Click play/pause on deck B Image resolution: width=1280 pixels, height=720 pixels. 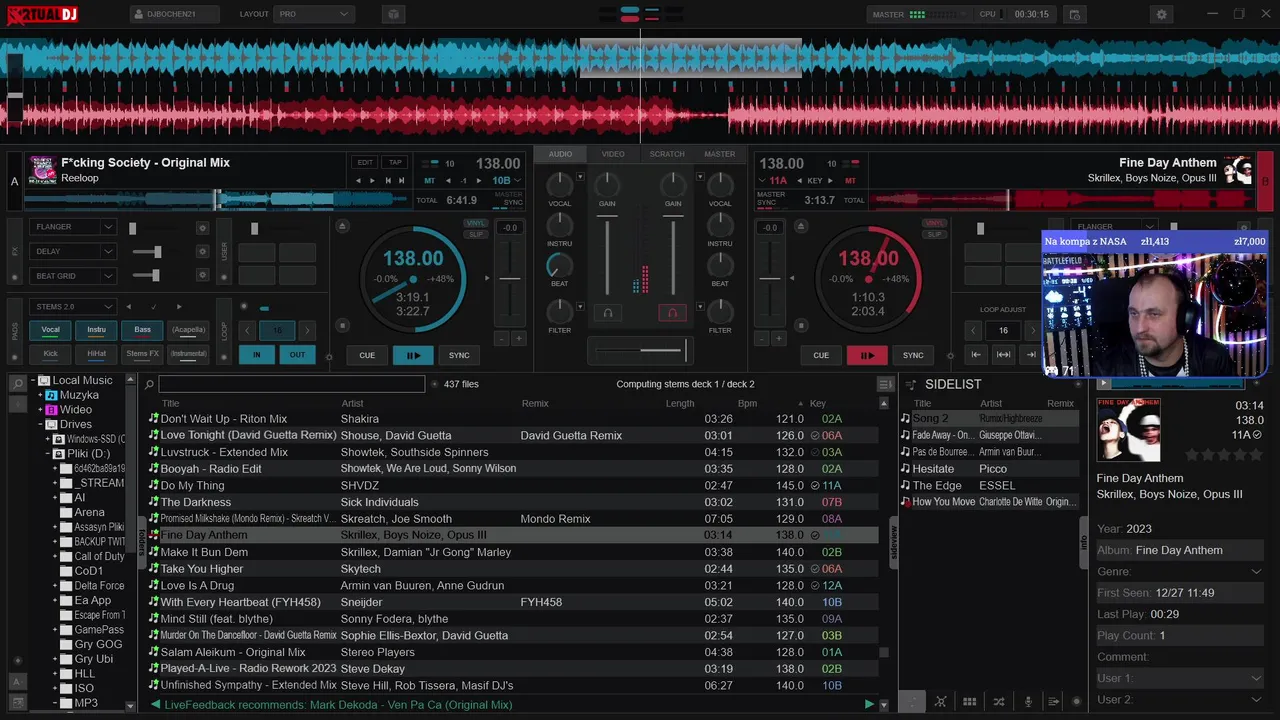[x=867, y=355]
